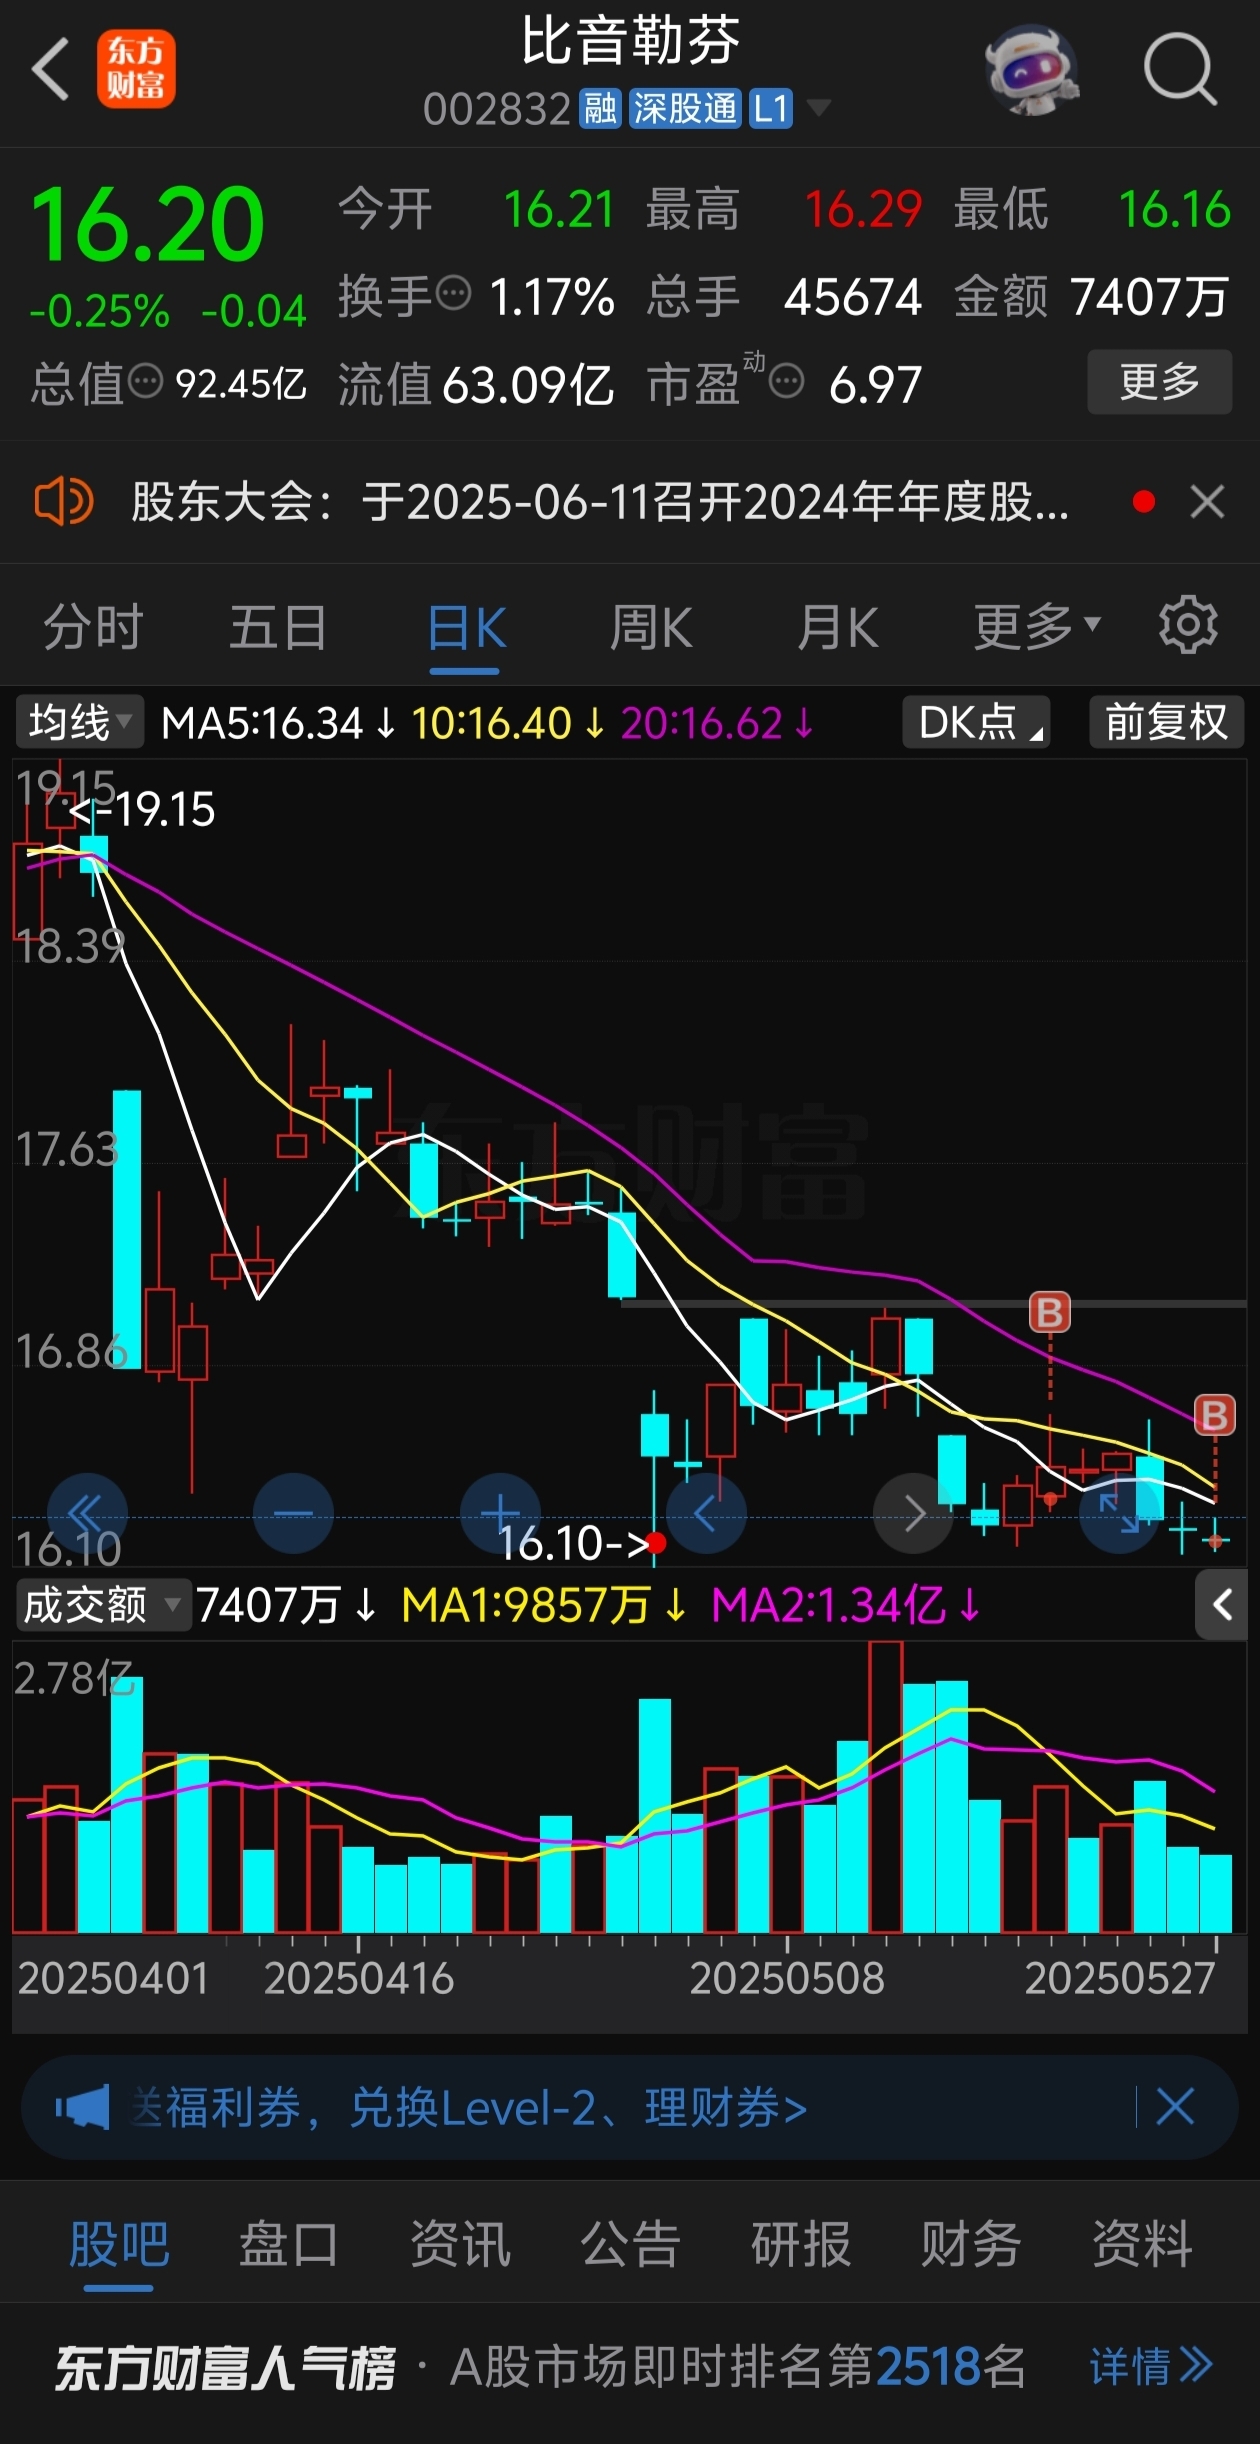Show info for 换手 turnover rate
Viewport: 1260px width, 2444px height.
[455, 294]
